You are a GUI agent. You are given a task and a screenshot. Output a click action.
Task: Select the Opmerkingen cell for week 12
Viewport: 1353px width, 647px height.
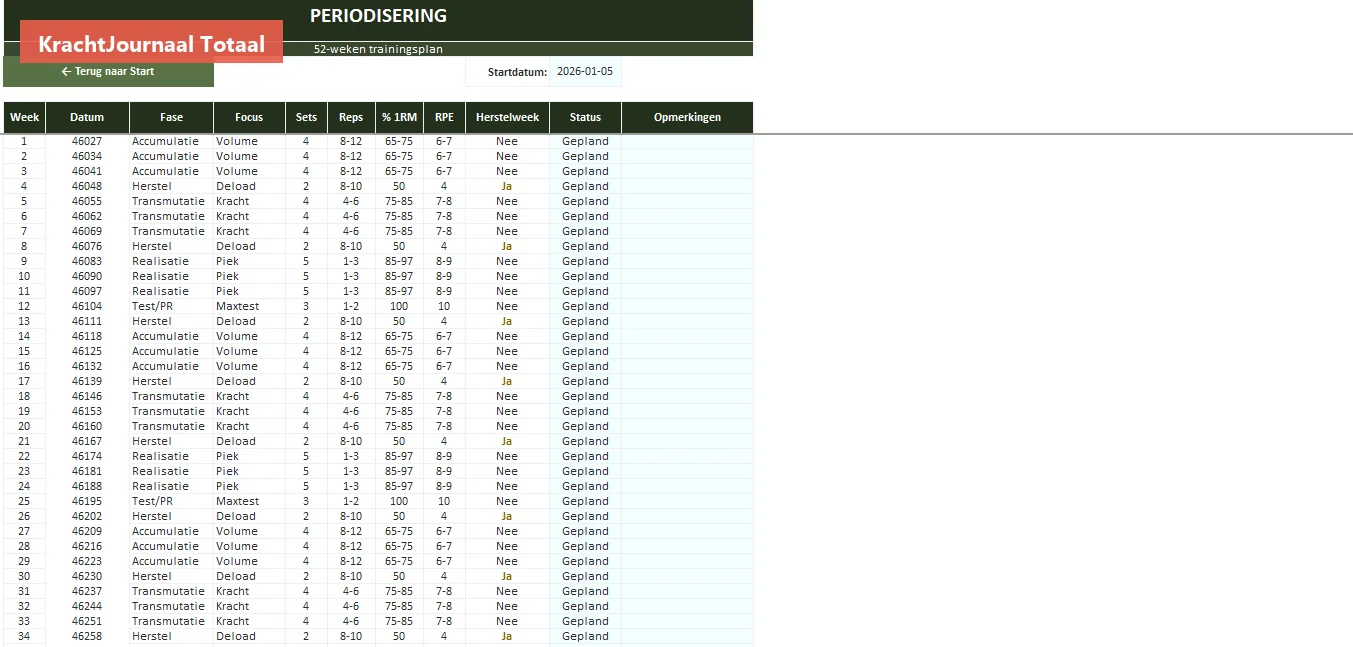pyautogui.click(x=687, y=306)
